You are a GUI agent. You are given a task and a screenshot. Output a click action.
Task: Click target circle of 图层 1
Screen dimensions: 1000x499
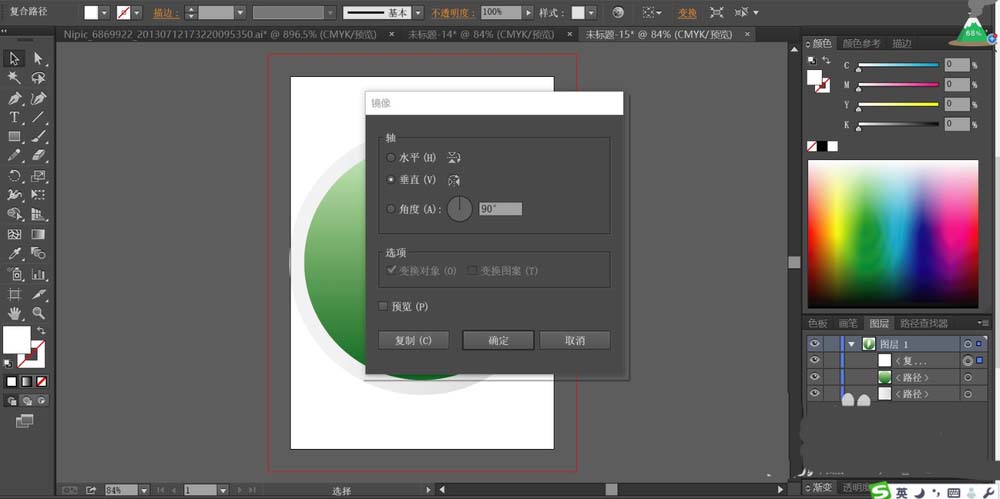967,344
